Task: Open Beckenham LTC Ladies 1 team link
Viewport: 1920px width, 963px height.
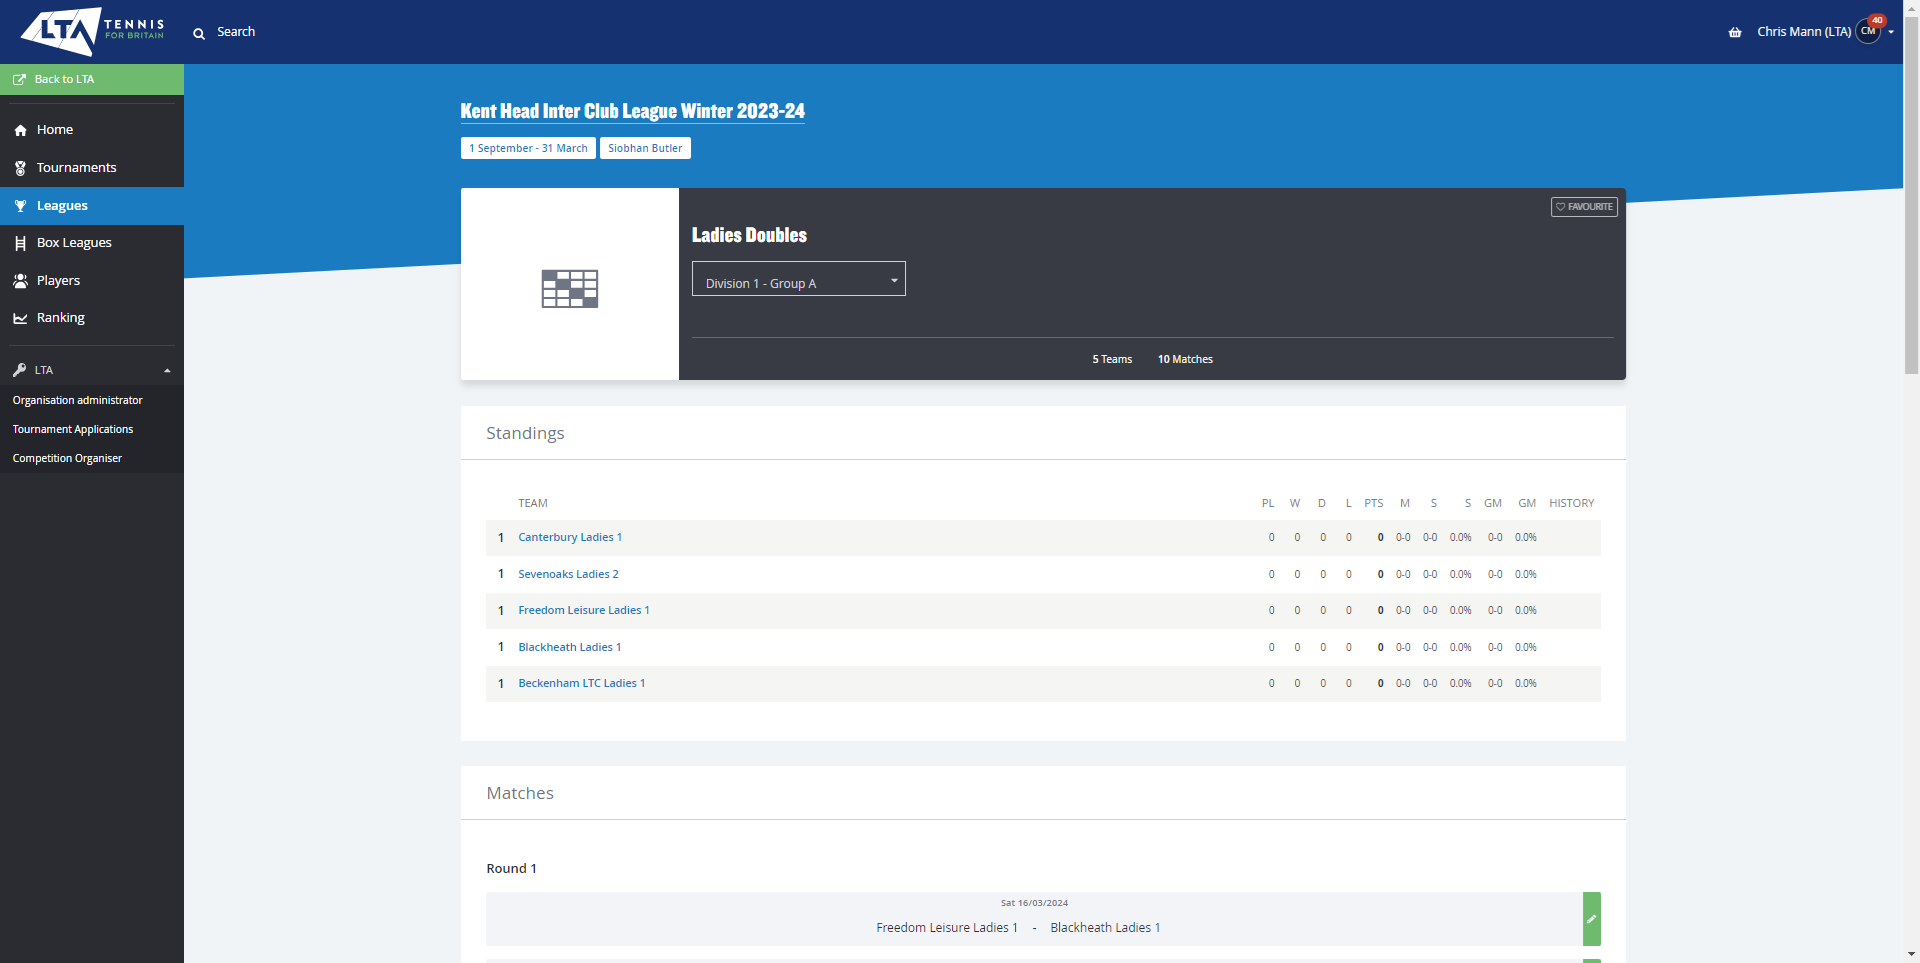Action: (x=581, y=683)
